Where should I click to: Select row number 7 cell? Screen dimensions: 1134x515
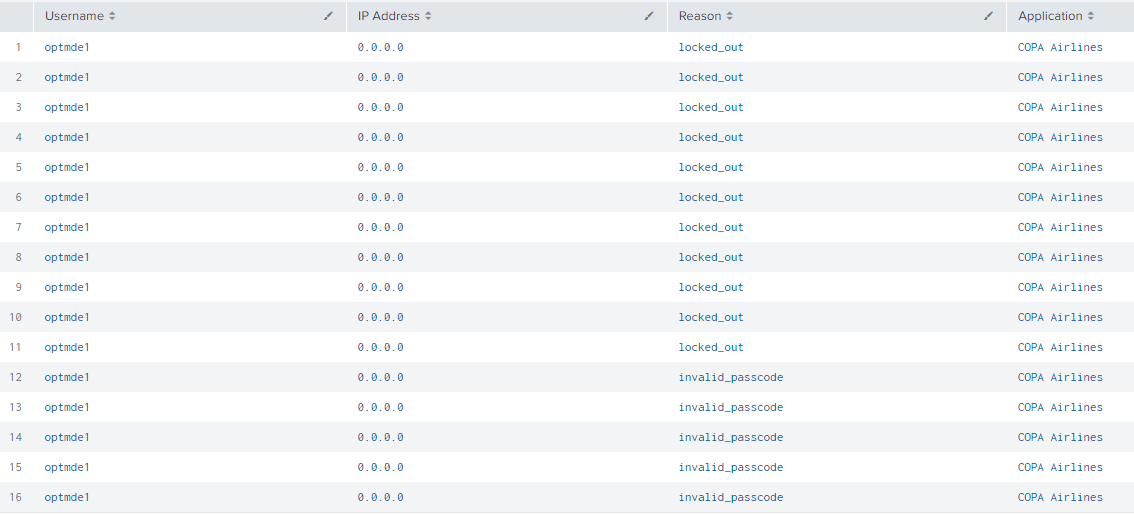(16, 227)
